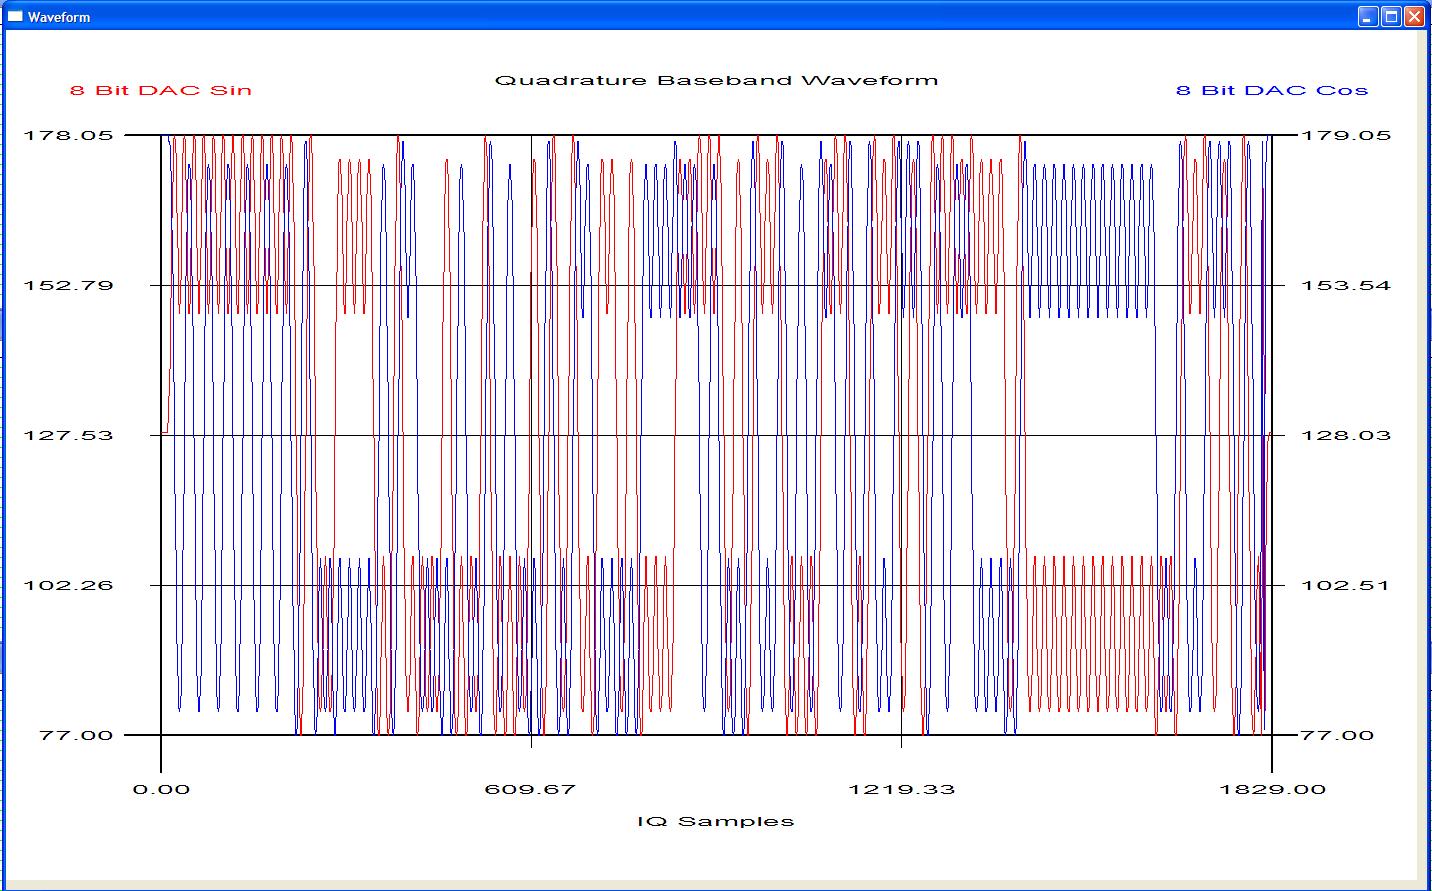1432x891 pixels.
Task: Click the 'Quadrature Baseband Waveform' chart title
Action: pyautogui.click(x=716, y=80)
